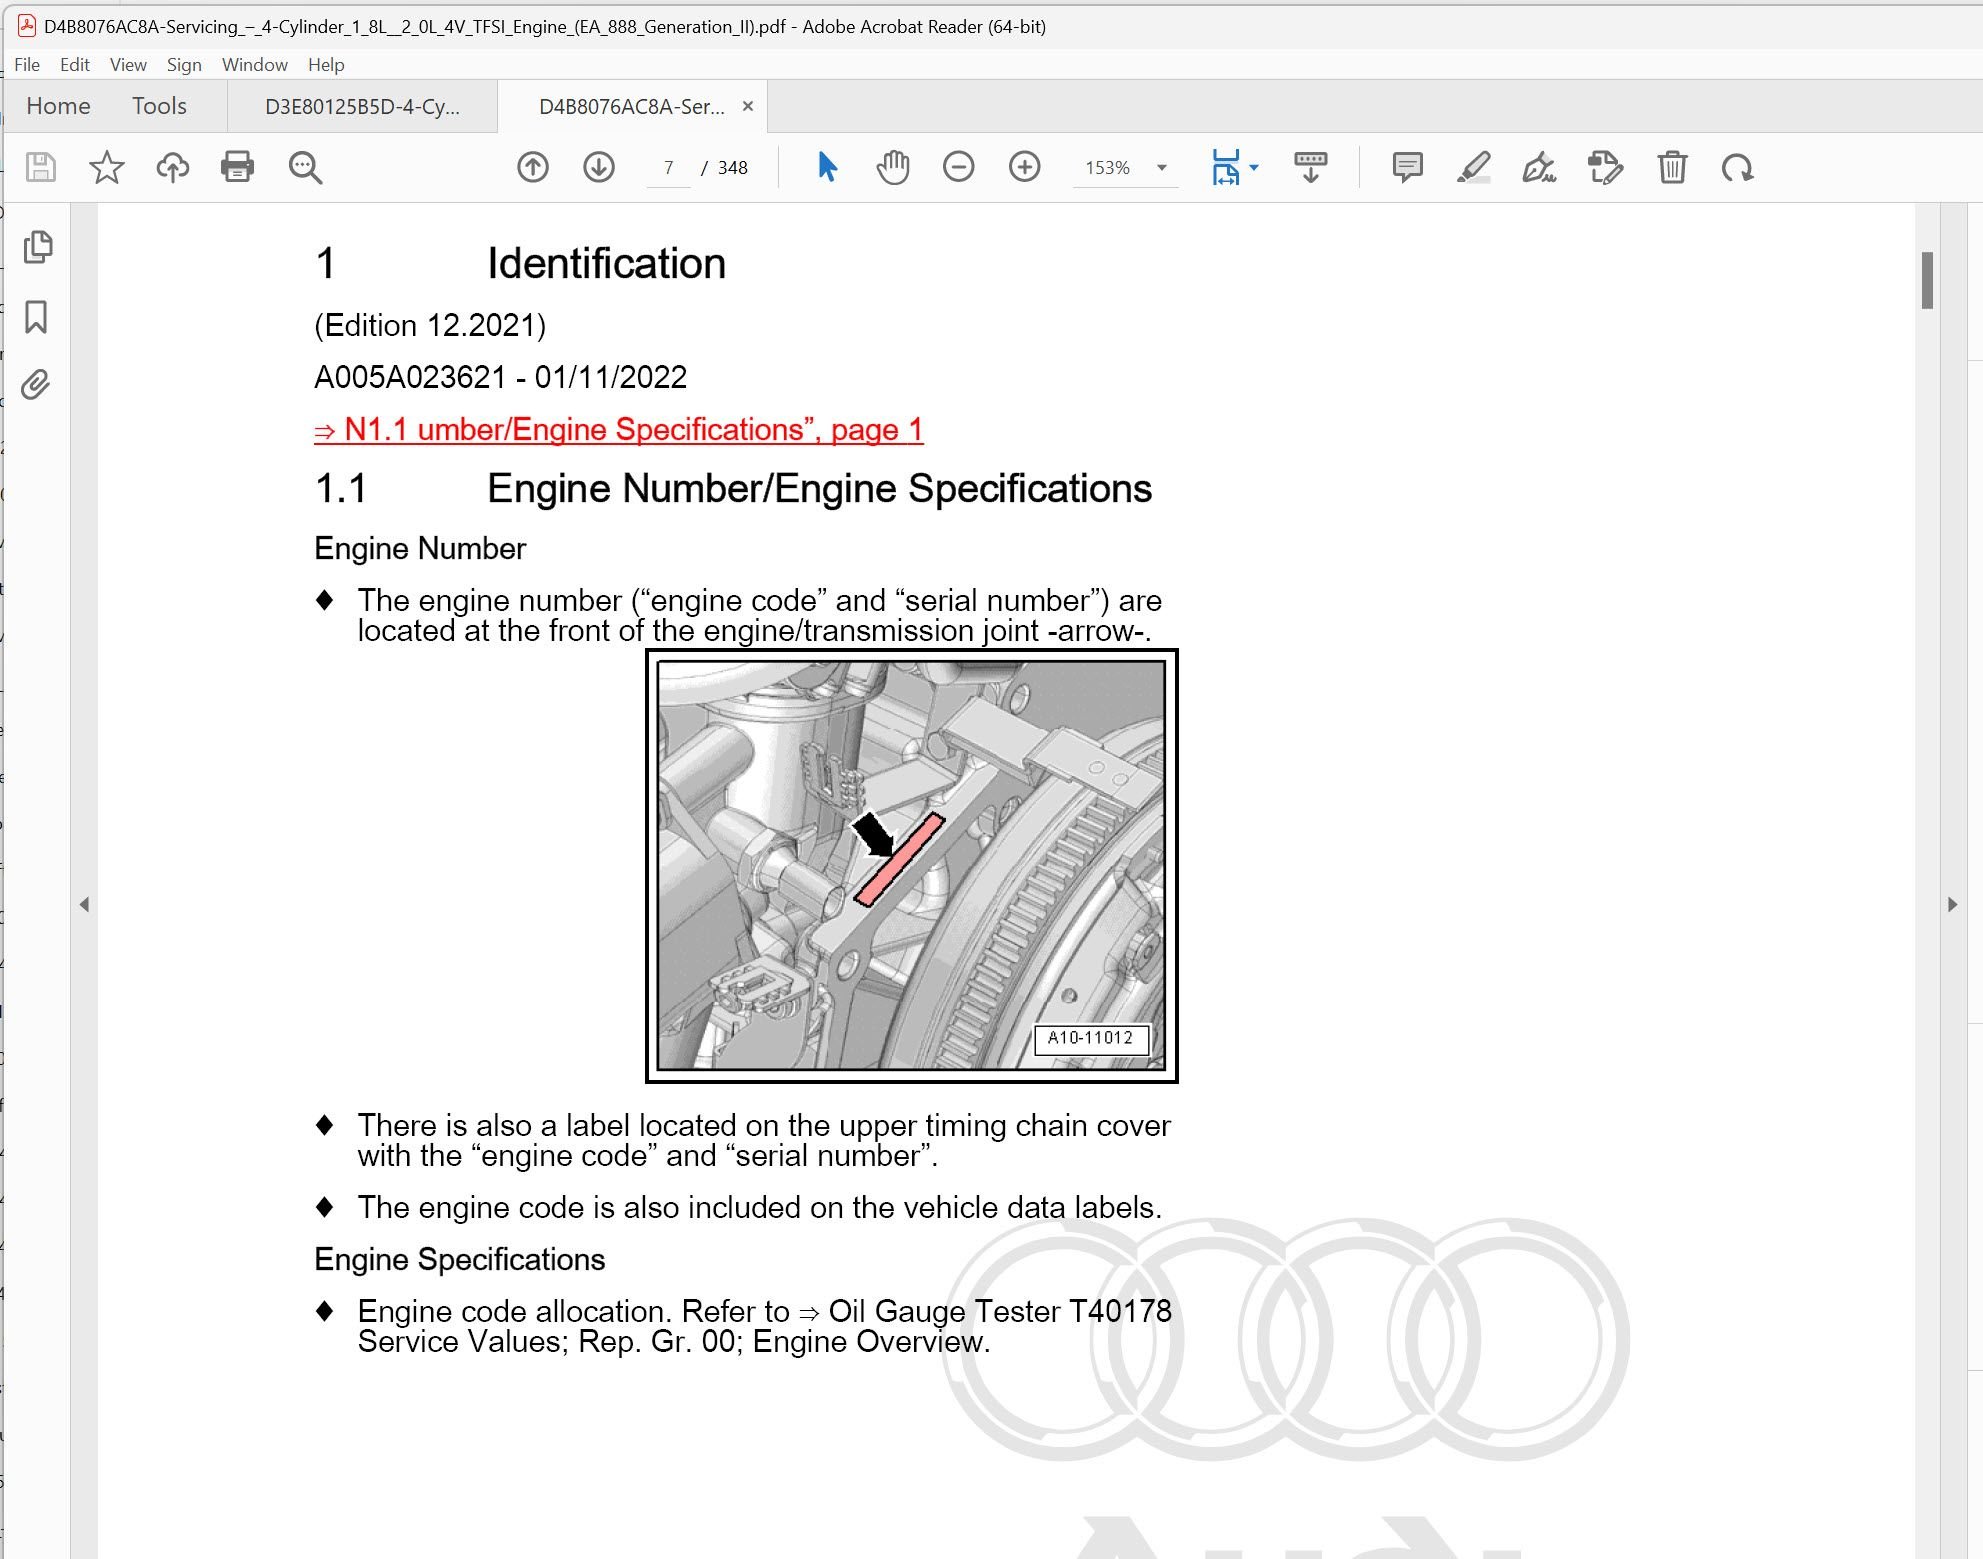This screenshot has height=1559, width=1983.
Task: Star this document as favorite
Action: (x=105, y=168)
